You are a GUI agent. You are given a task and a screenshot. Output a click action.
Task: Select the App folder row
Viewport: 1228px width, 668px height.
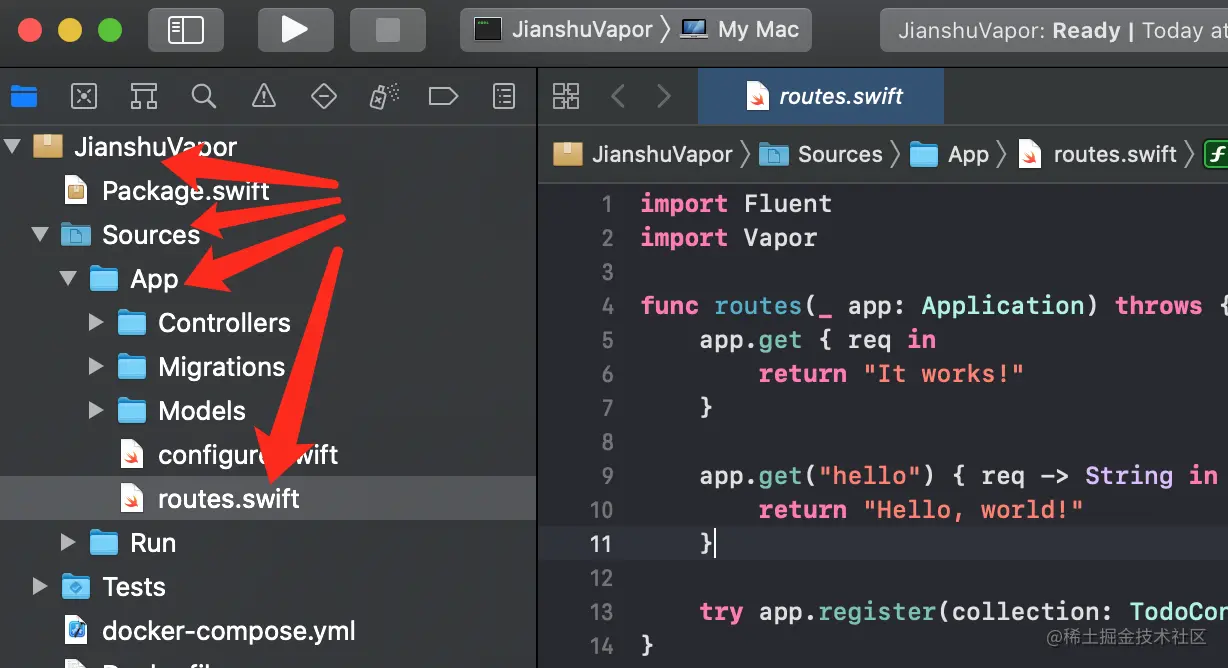(268, 279)
